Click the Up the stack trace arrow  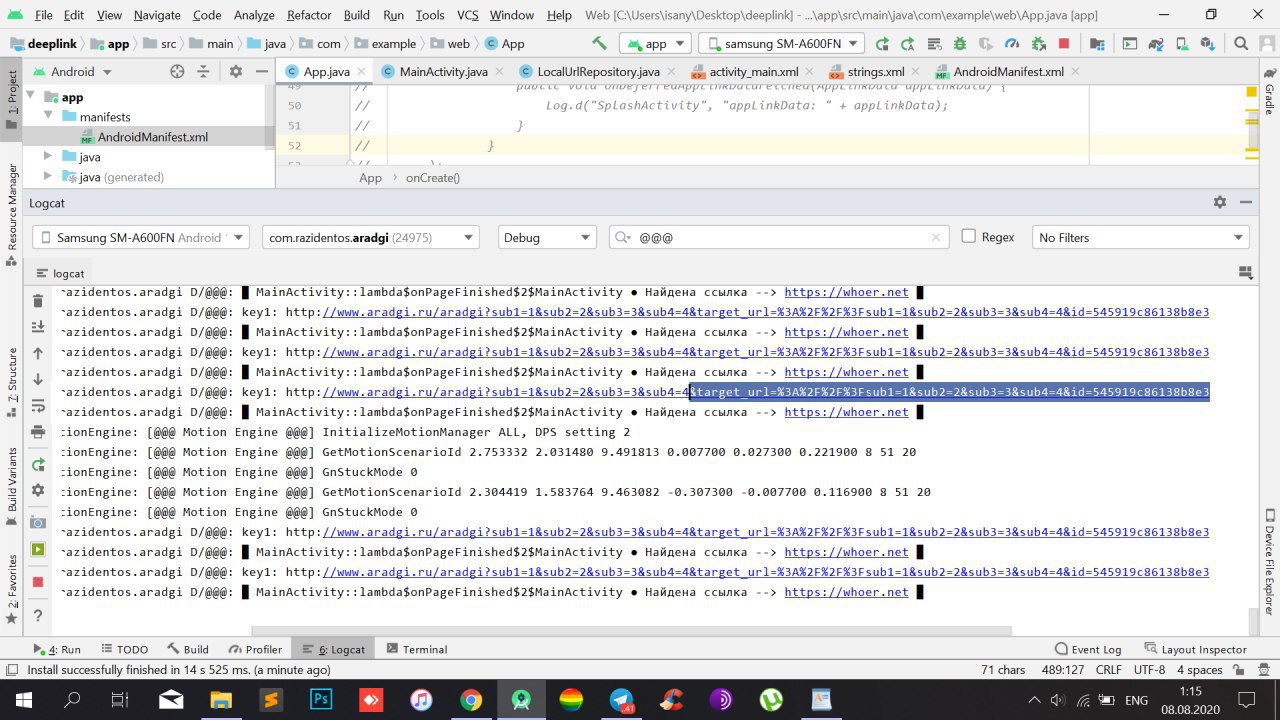pos(38,353)
